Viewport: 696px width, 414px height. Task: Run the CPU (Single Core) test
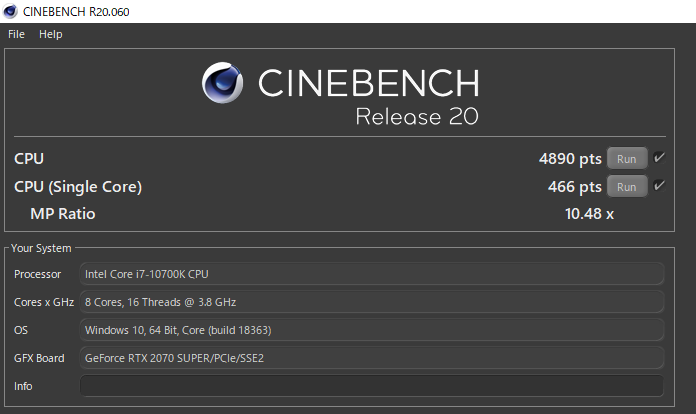tap(626, 187)
